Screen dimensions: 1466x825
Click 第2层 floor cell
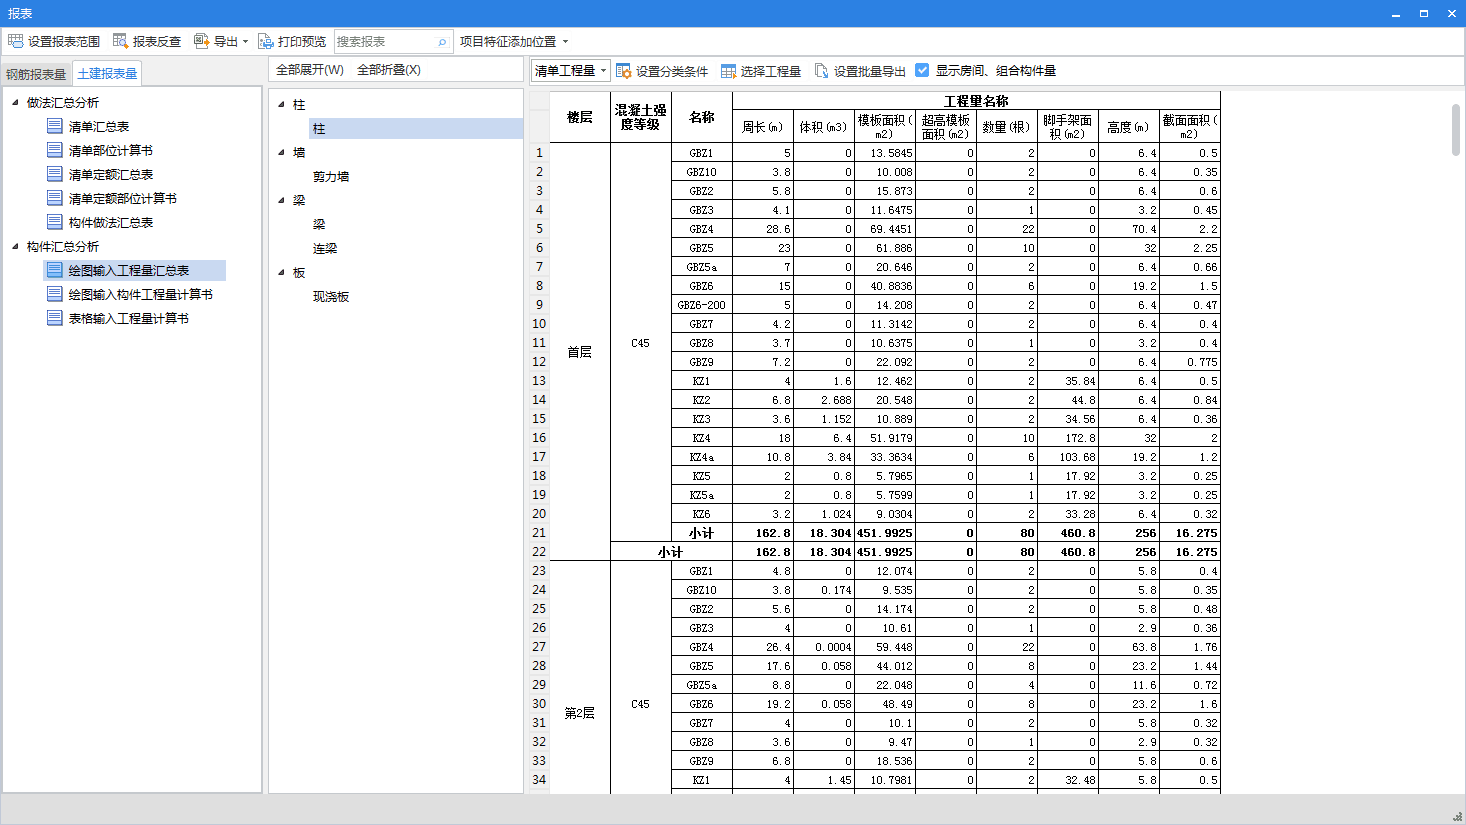click(x=580, y=713)
